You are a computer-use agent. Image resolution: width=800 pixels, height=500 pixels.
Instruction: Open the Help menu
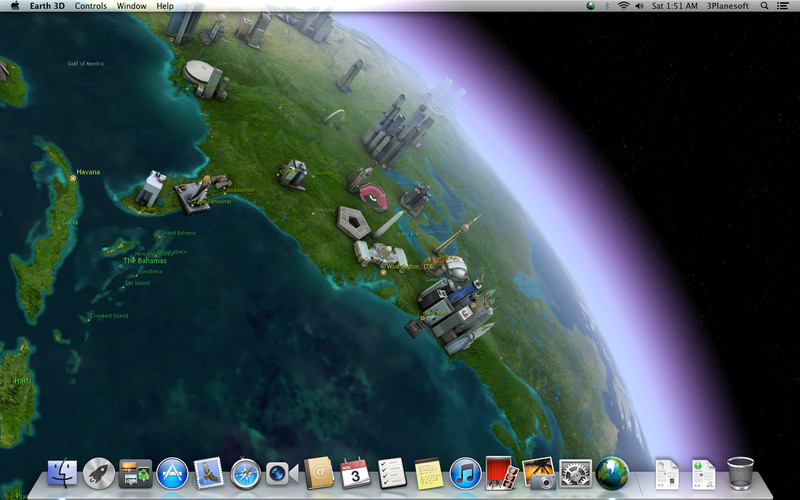(x=165, y=6)
